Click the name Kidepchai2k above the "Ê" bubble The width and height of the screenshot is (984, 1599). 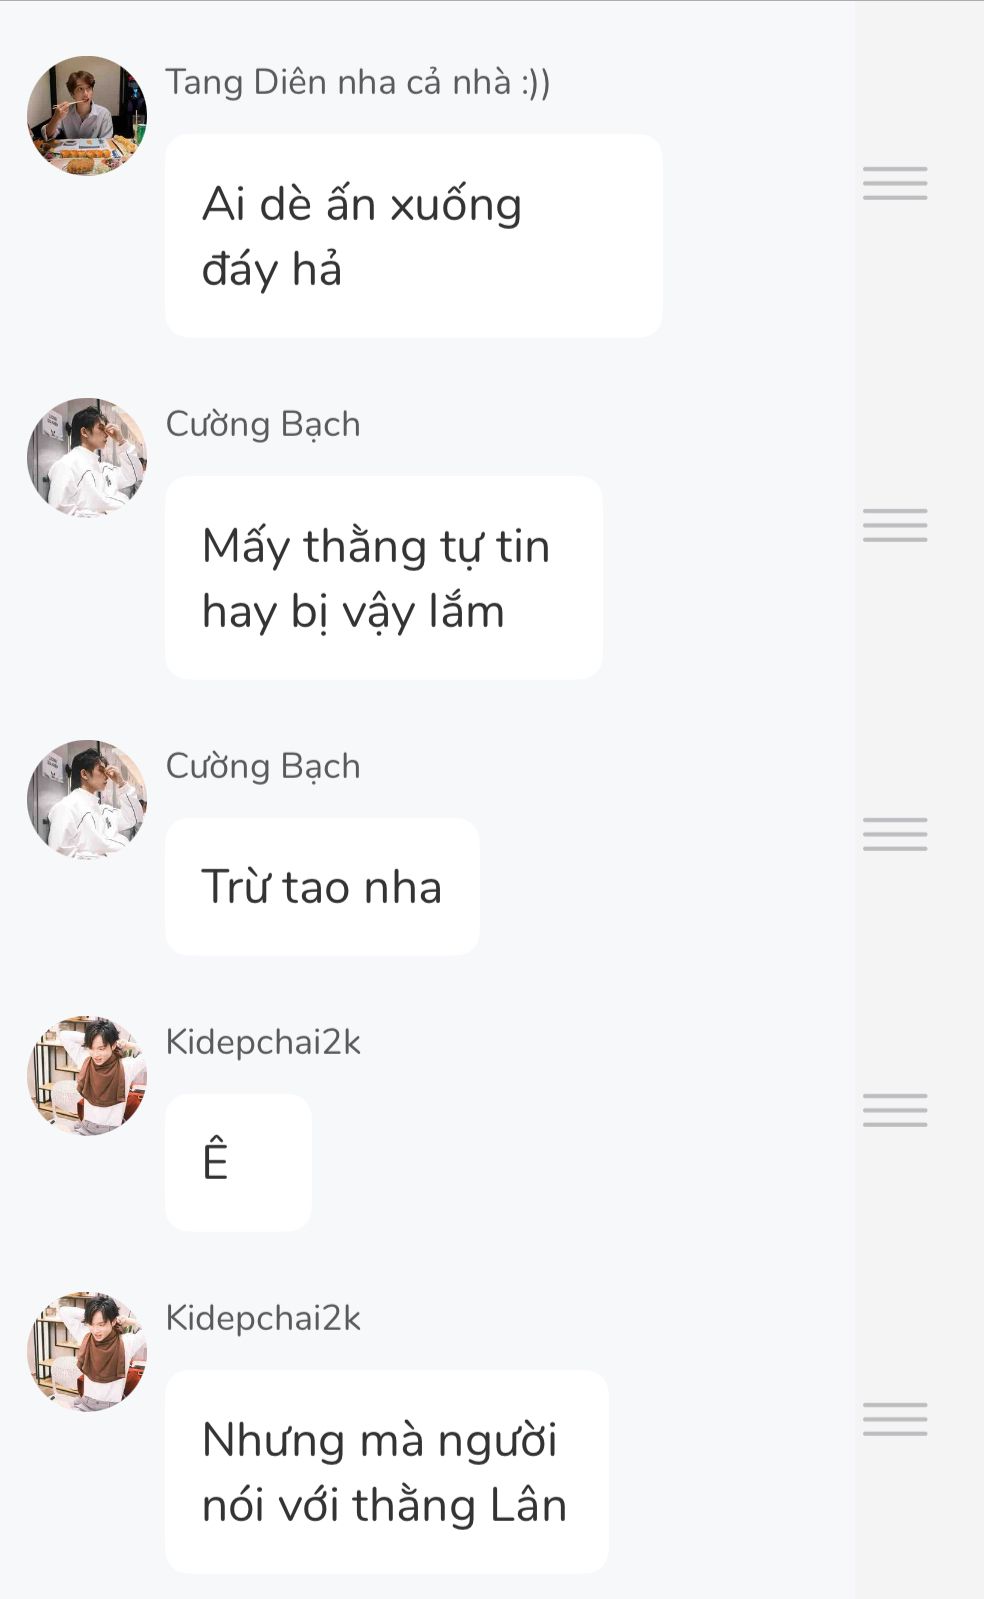pos(263,1042)
